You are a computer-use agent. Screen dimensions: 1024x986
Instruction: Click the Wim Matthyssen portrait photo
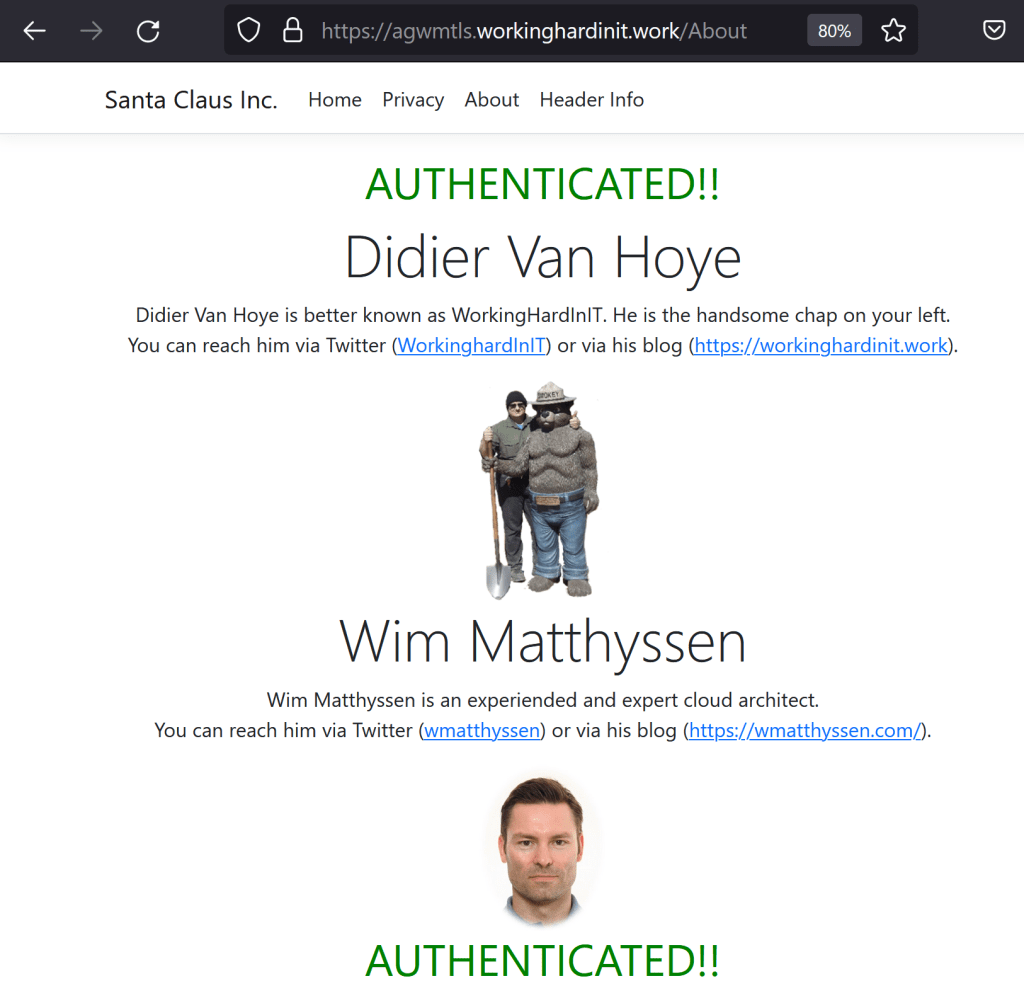click(541, 851)
